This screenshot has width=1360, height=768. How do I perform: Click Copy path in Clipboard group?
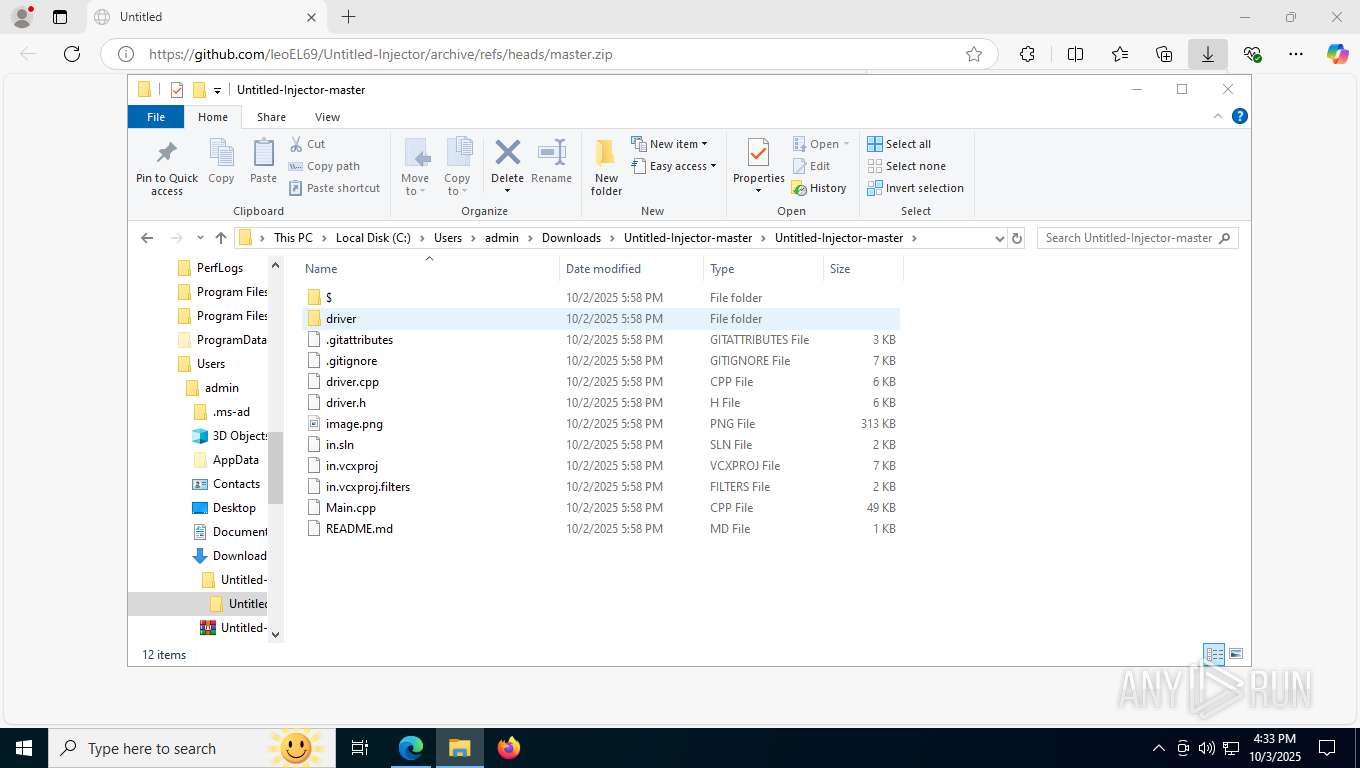tap(324, 166)
